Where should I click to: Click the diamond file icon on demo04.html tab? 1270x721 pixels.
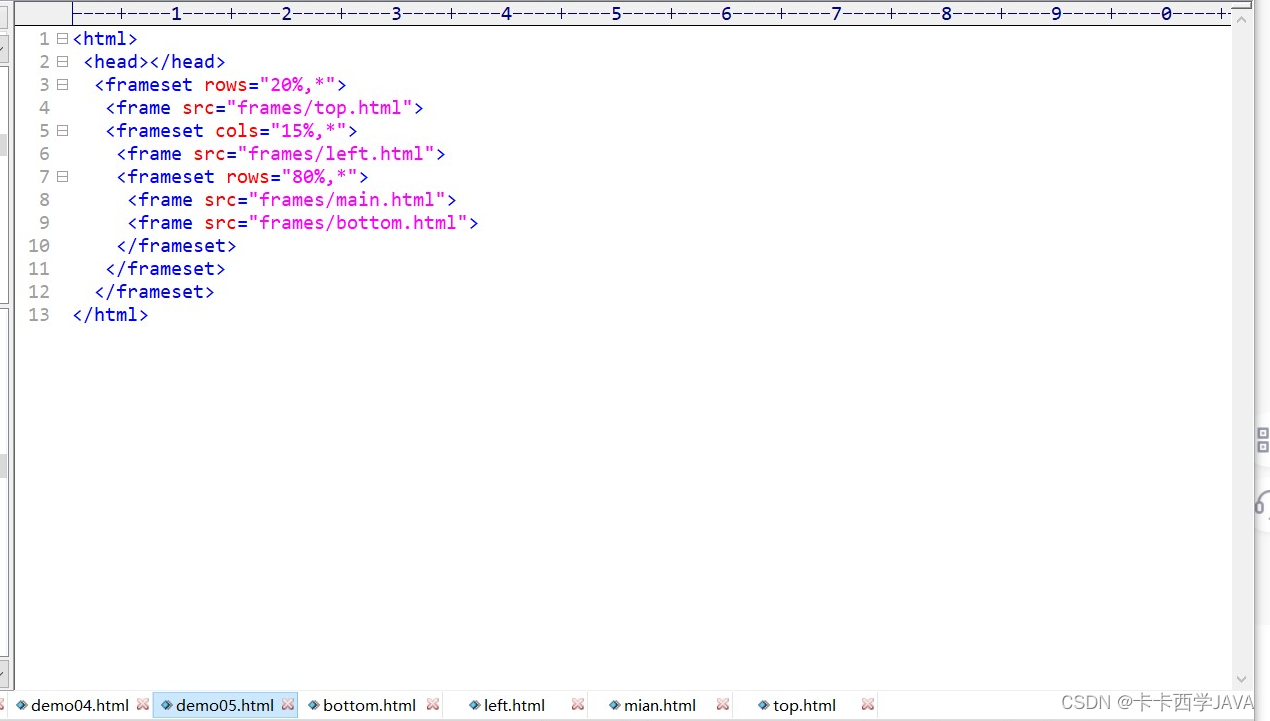[20, 705]
